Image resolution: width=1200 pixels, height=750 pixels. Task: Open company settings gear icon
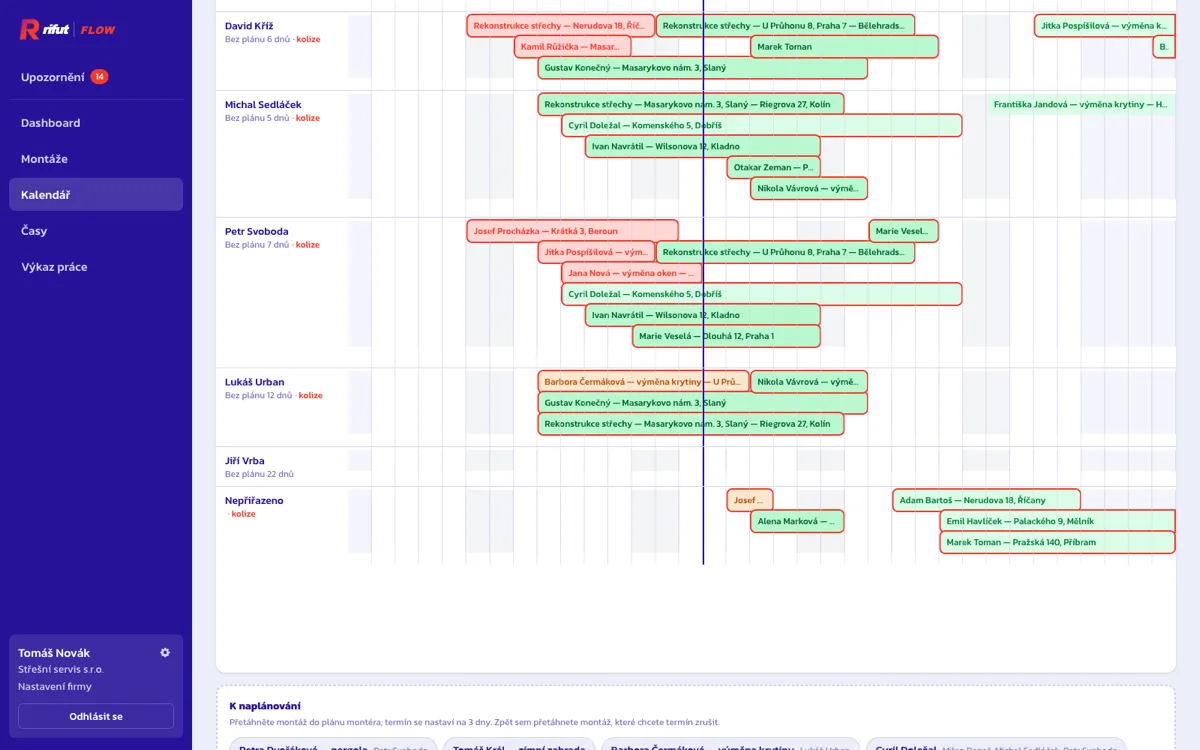tap(165, 653)
